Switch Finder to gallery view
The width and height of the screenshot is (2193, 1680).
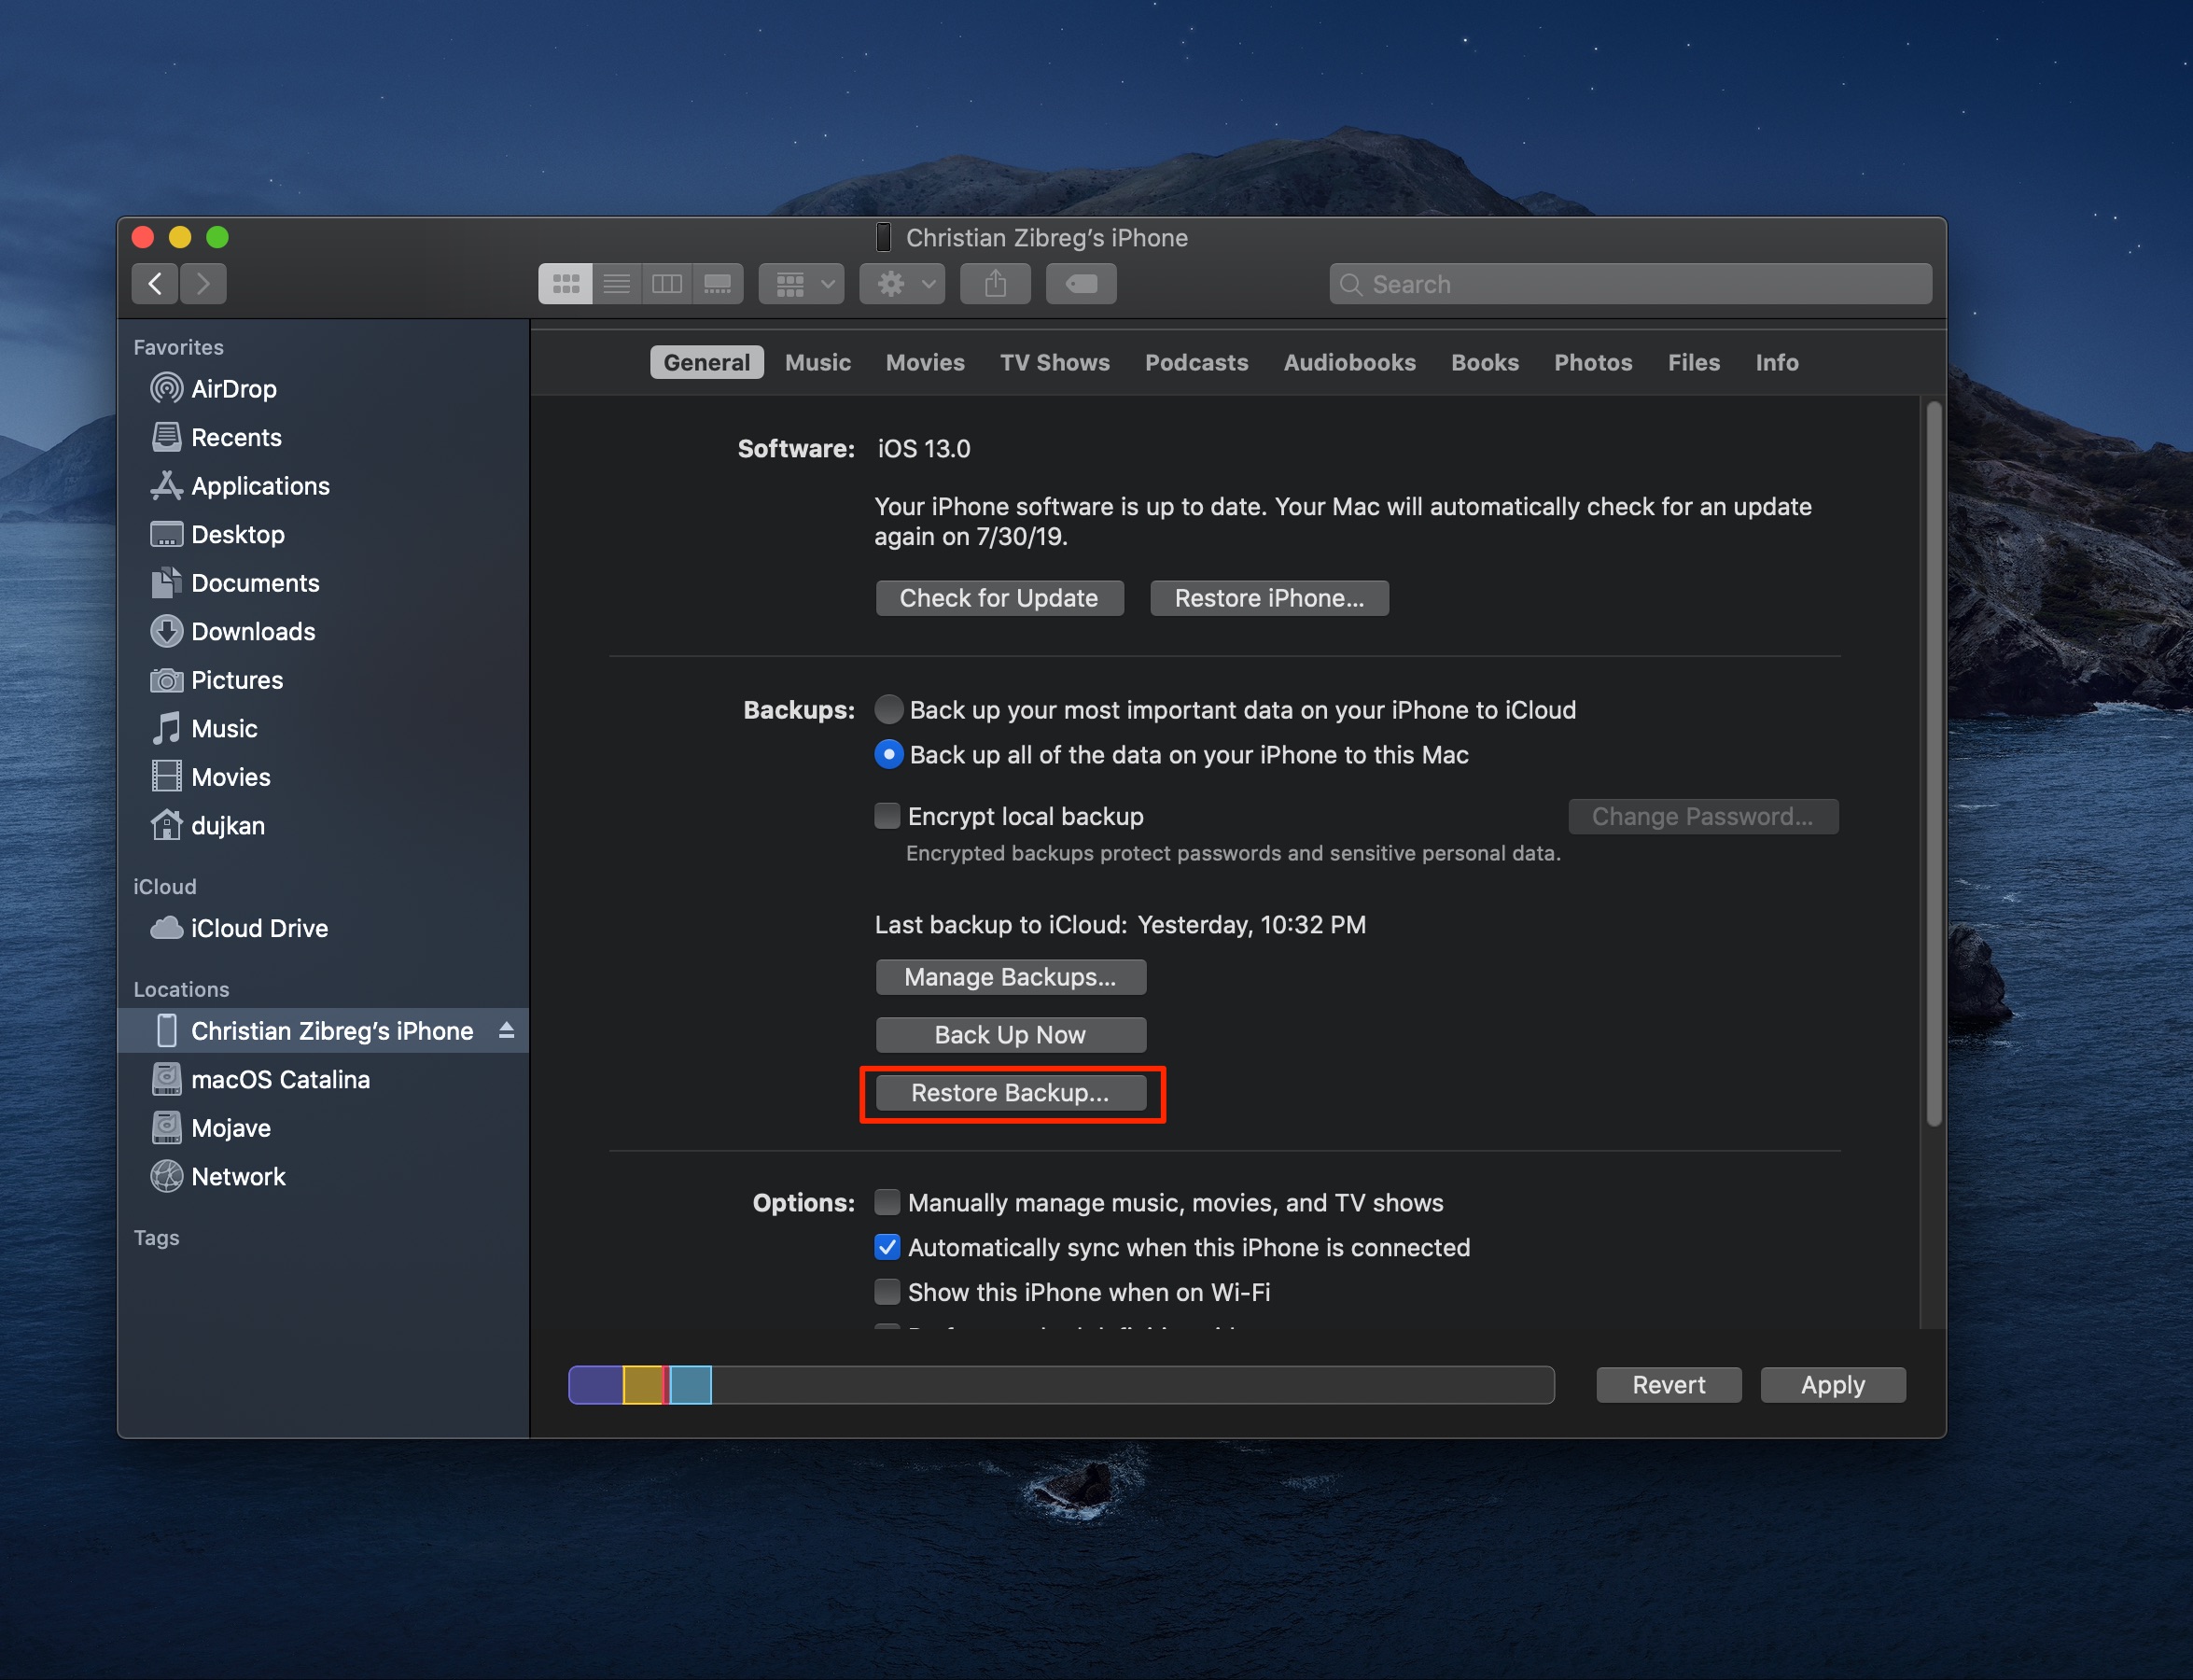point(718,284)
